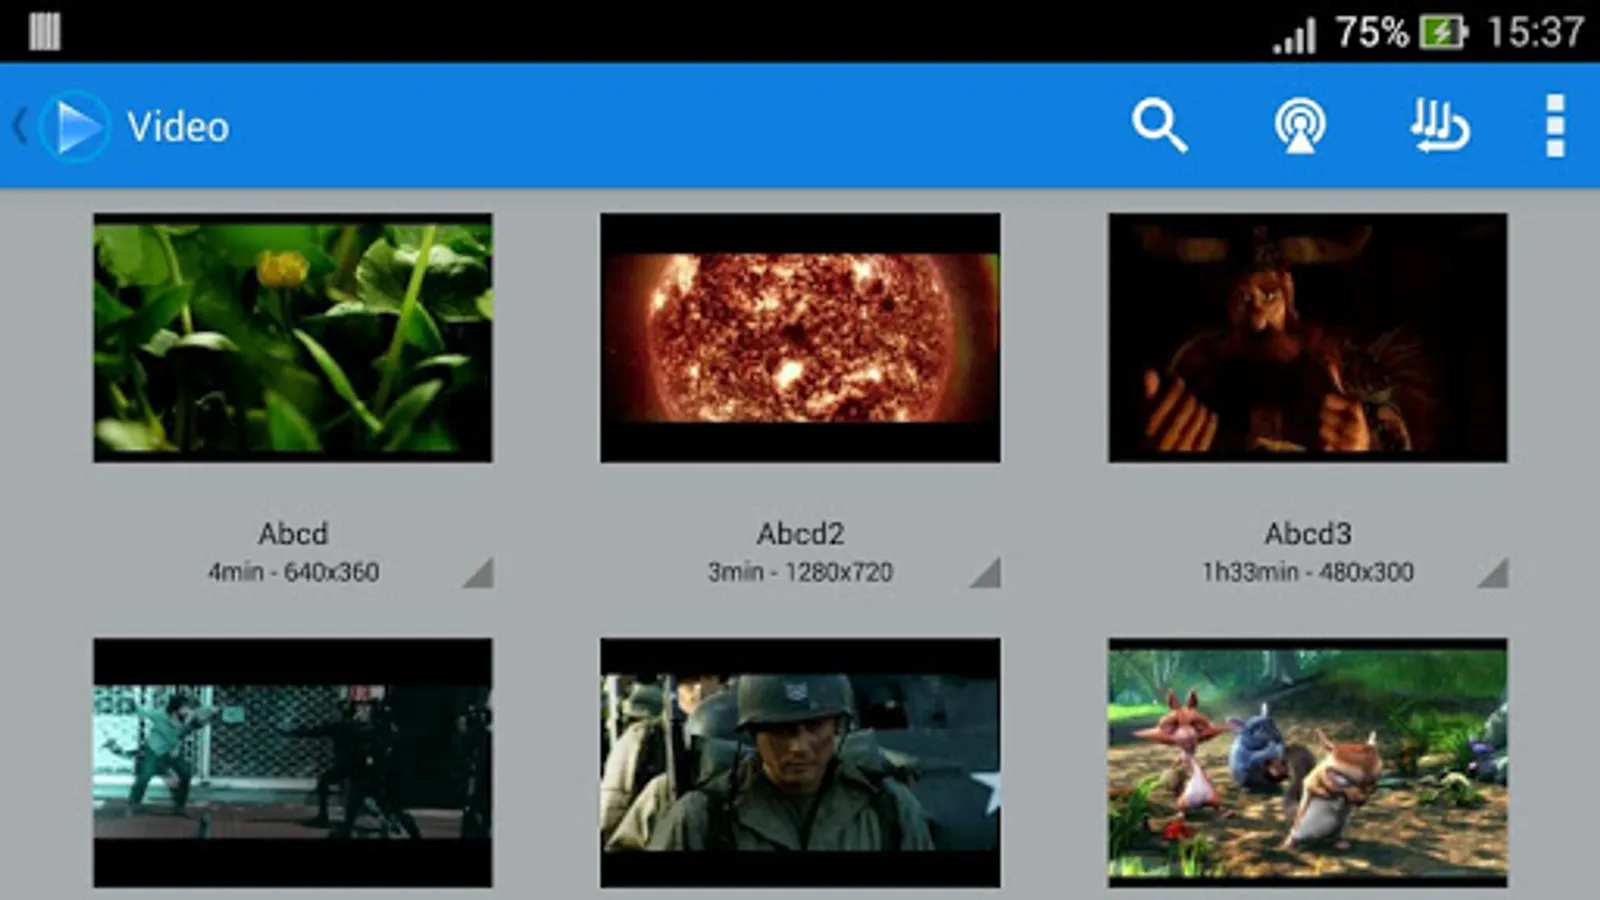Open the Abcd3 dark animated video thumbnail
Image resolution: width=1600 pixels, height=900 pixels.
point(1307,337)
